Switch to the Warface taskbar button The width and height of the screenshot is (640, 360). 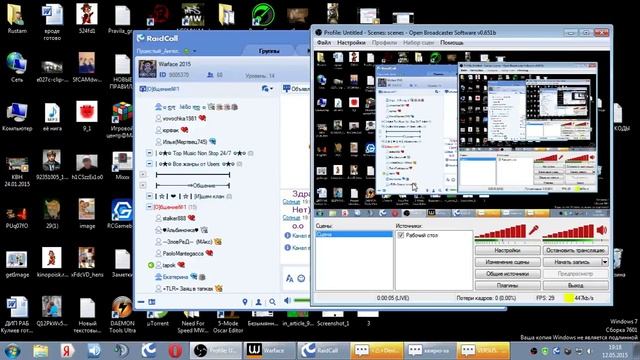tap(269, 351)
